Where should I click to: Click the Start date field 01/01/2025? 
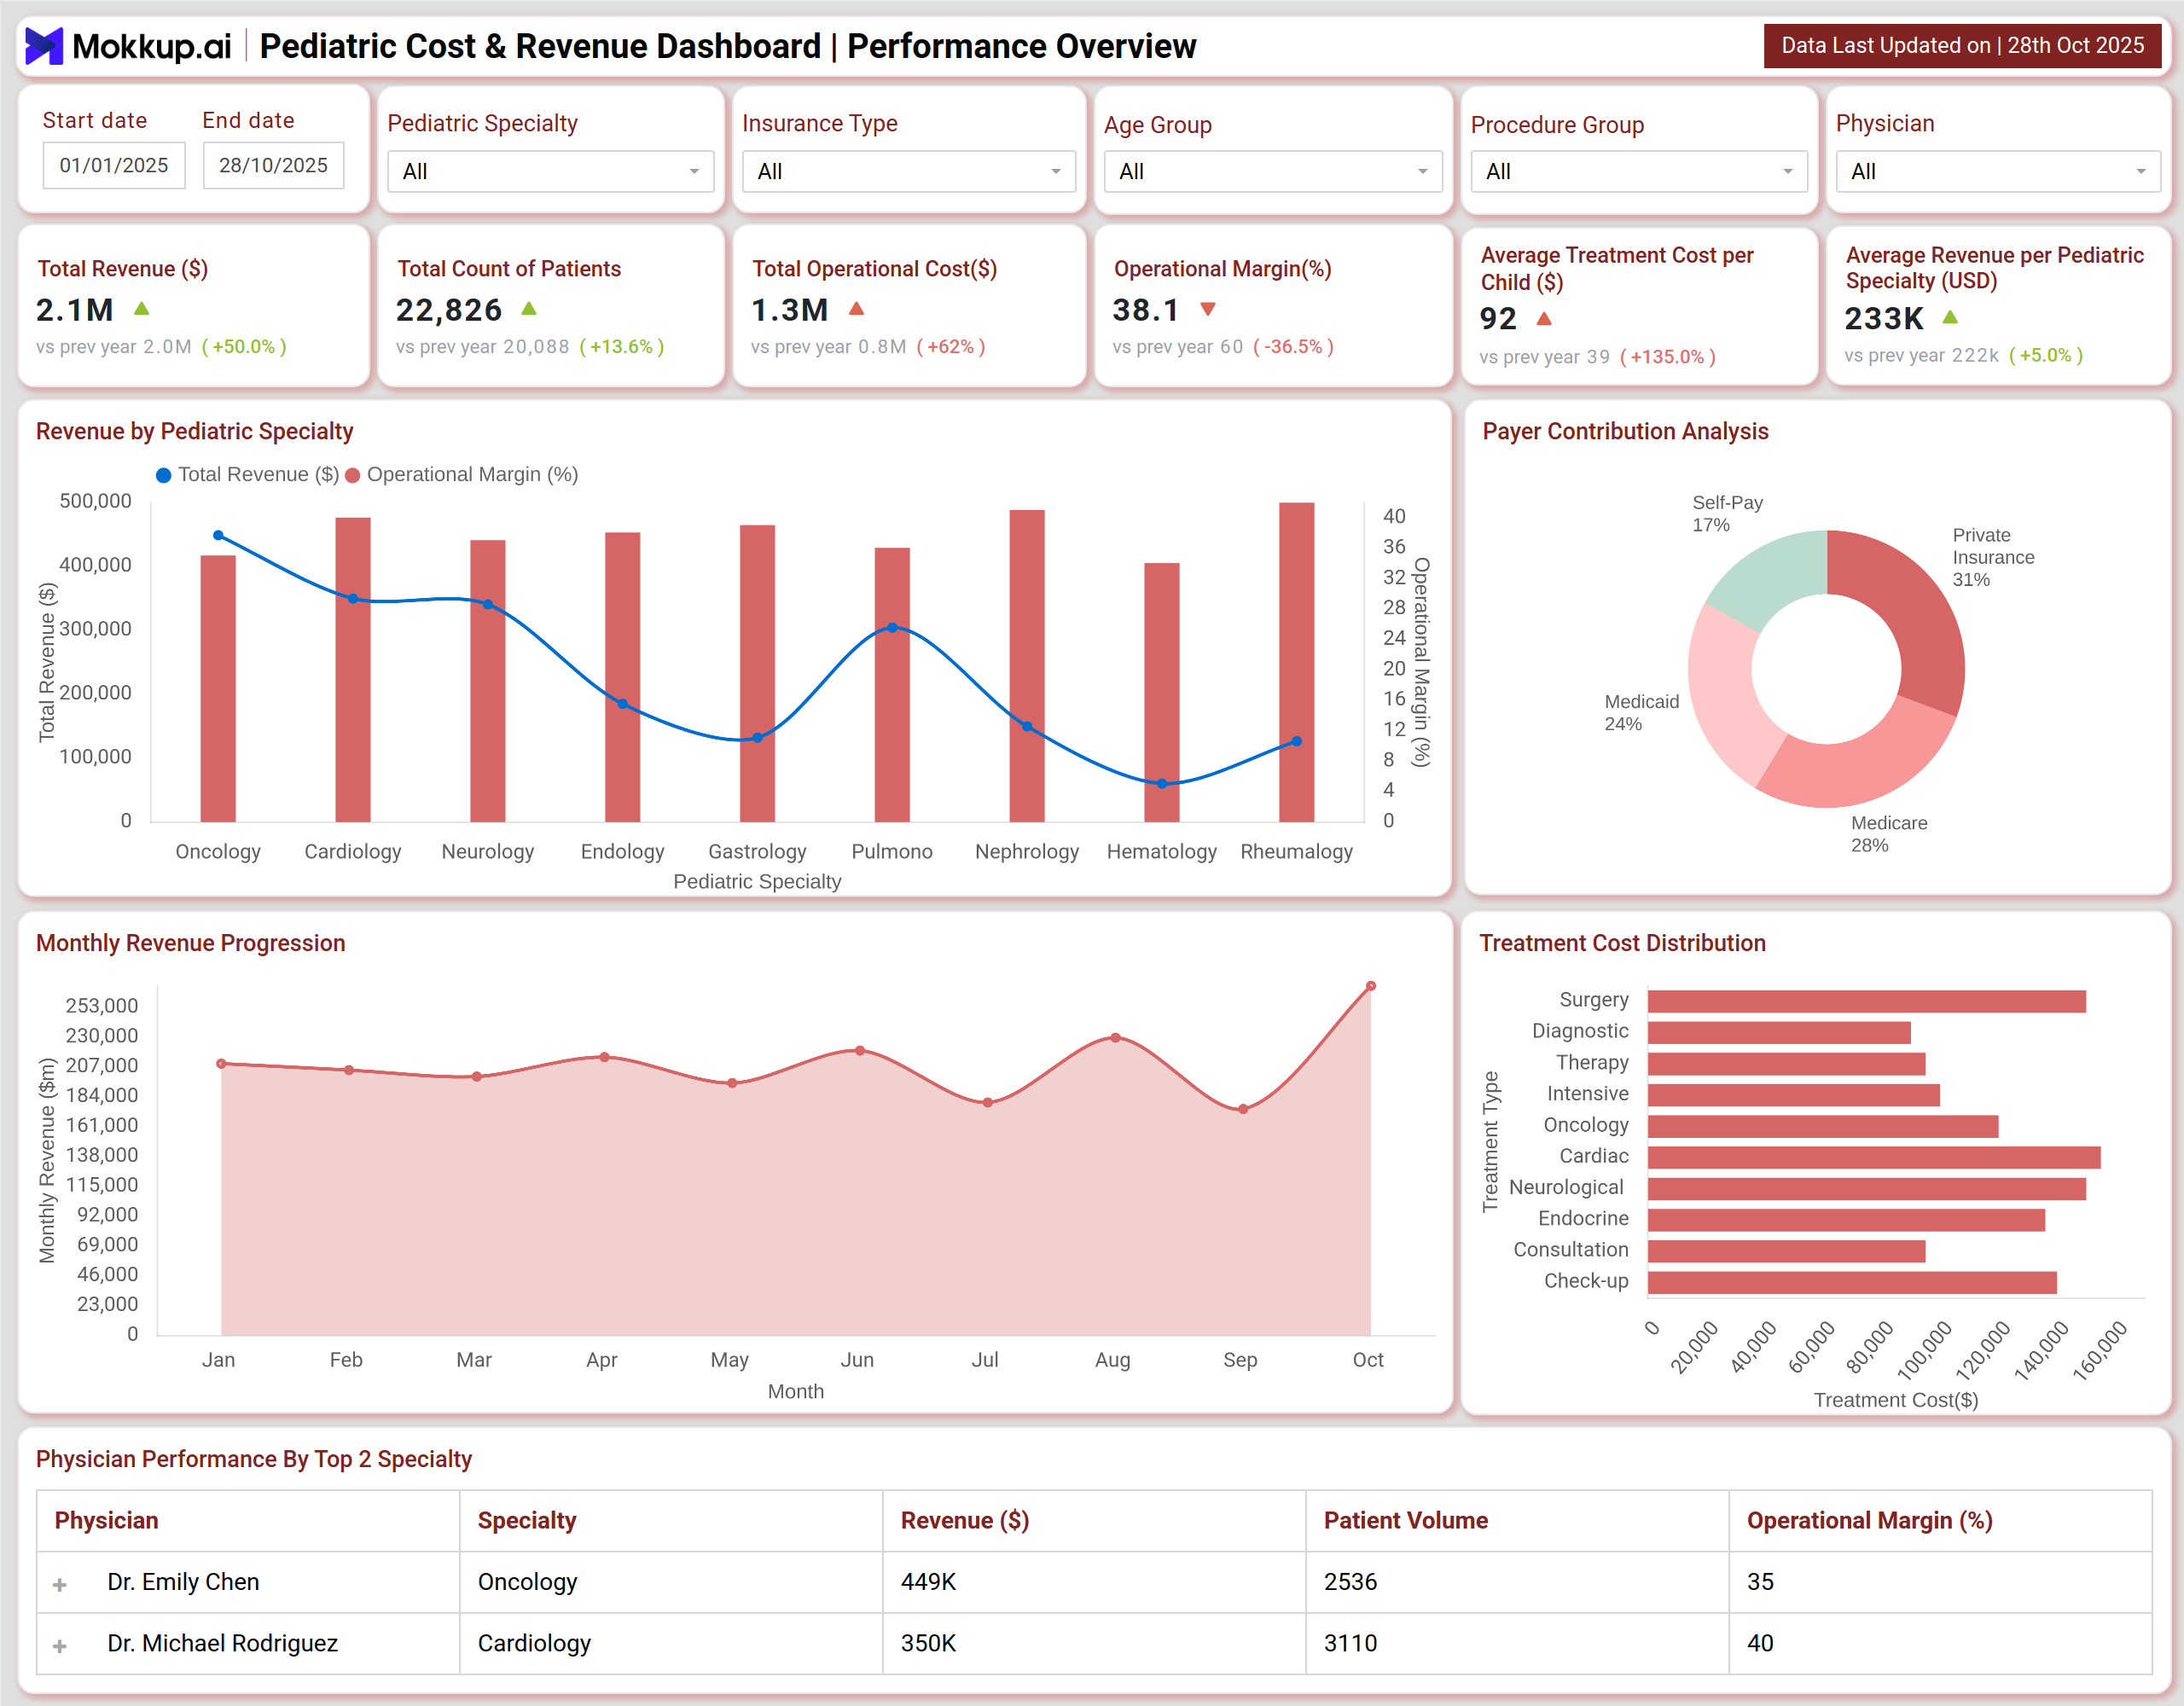(x=114, y=165)
